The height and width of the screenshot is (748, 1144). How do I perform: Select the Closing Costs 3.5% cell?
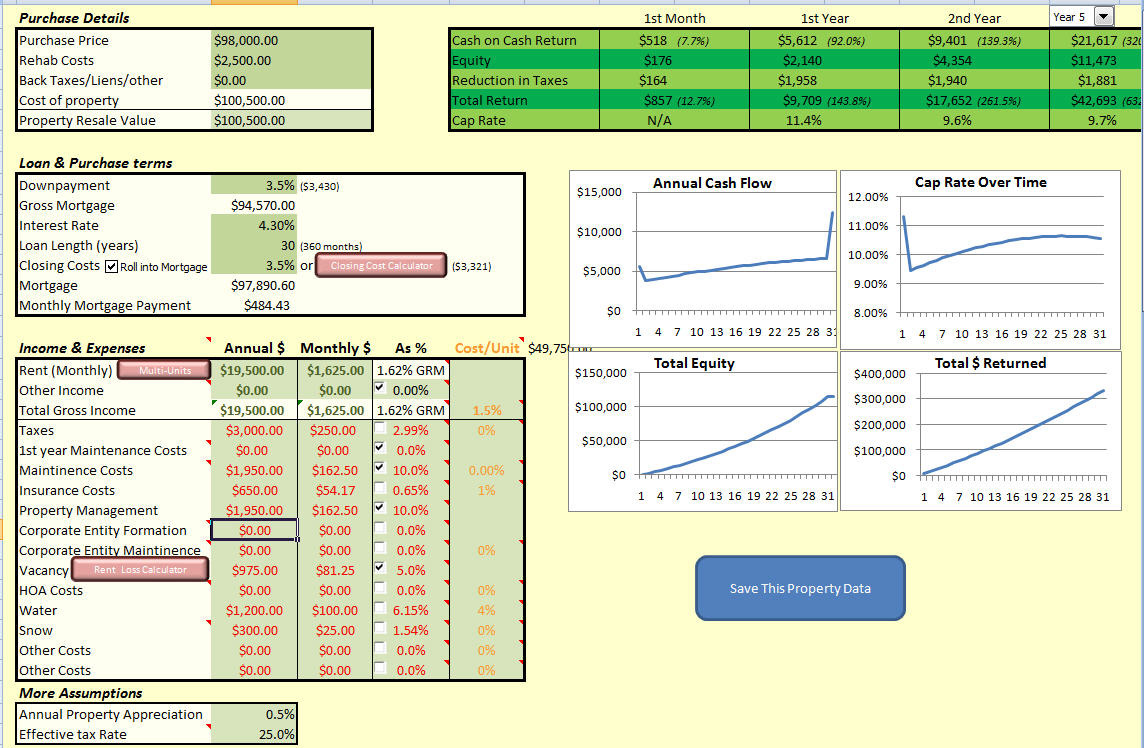click(x=254, y=266)
